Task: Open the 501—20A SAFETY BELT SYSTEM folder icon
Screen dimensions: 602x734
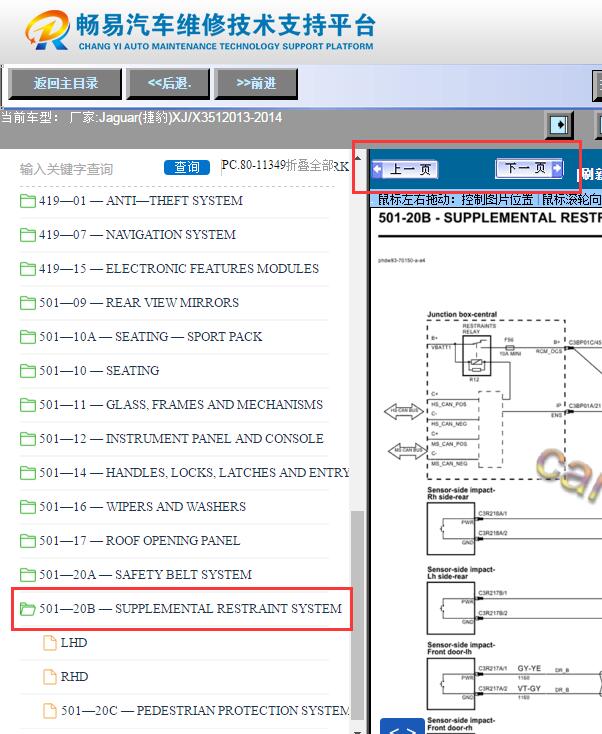Action: (28, 574)
